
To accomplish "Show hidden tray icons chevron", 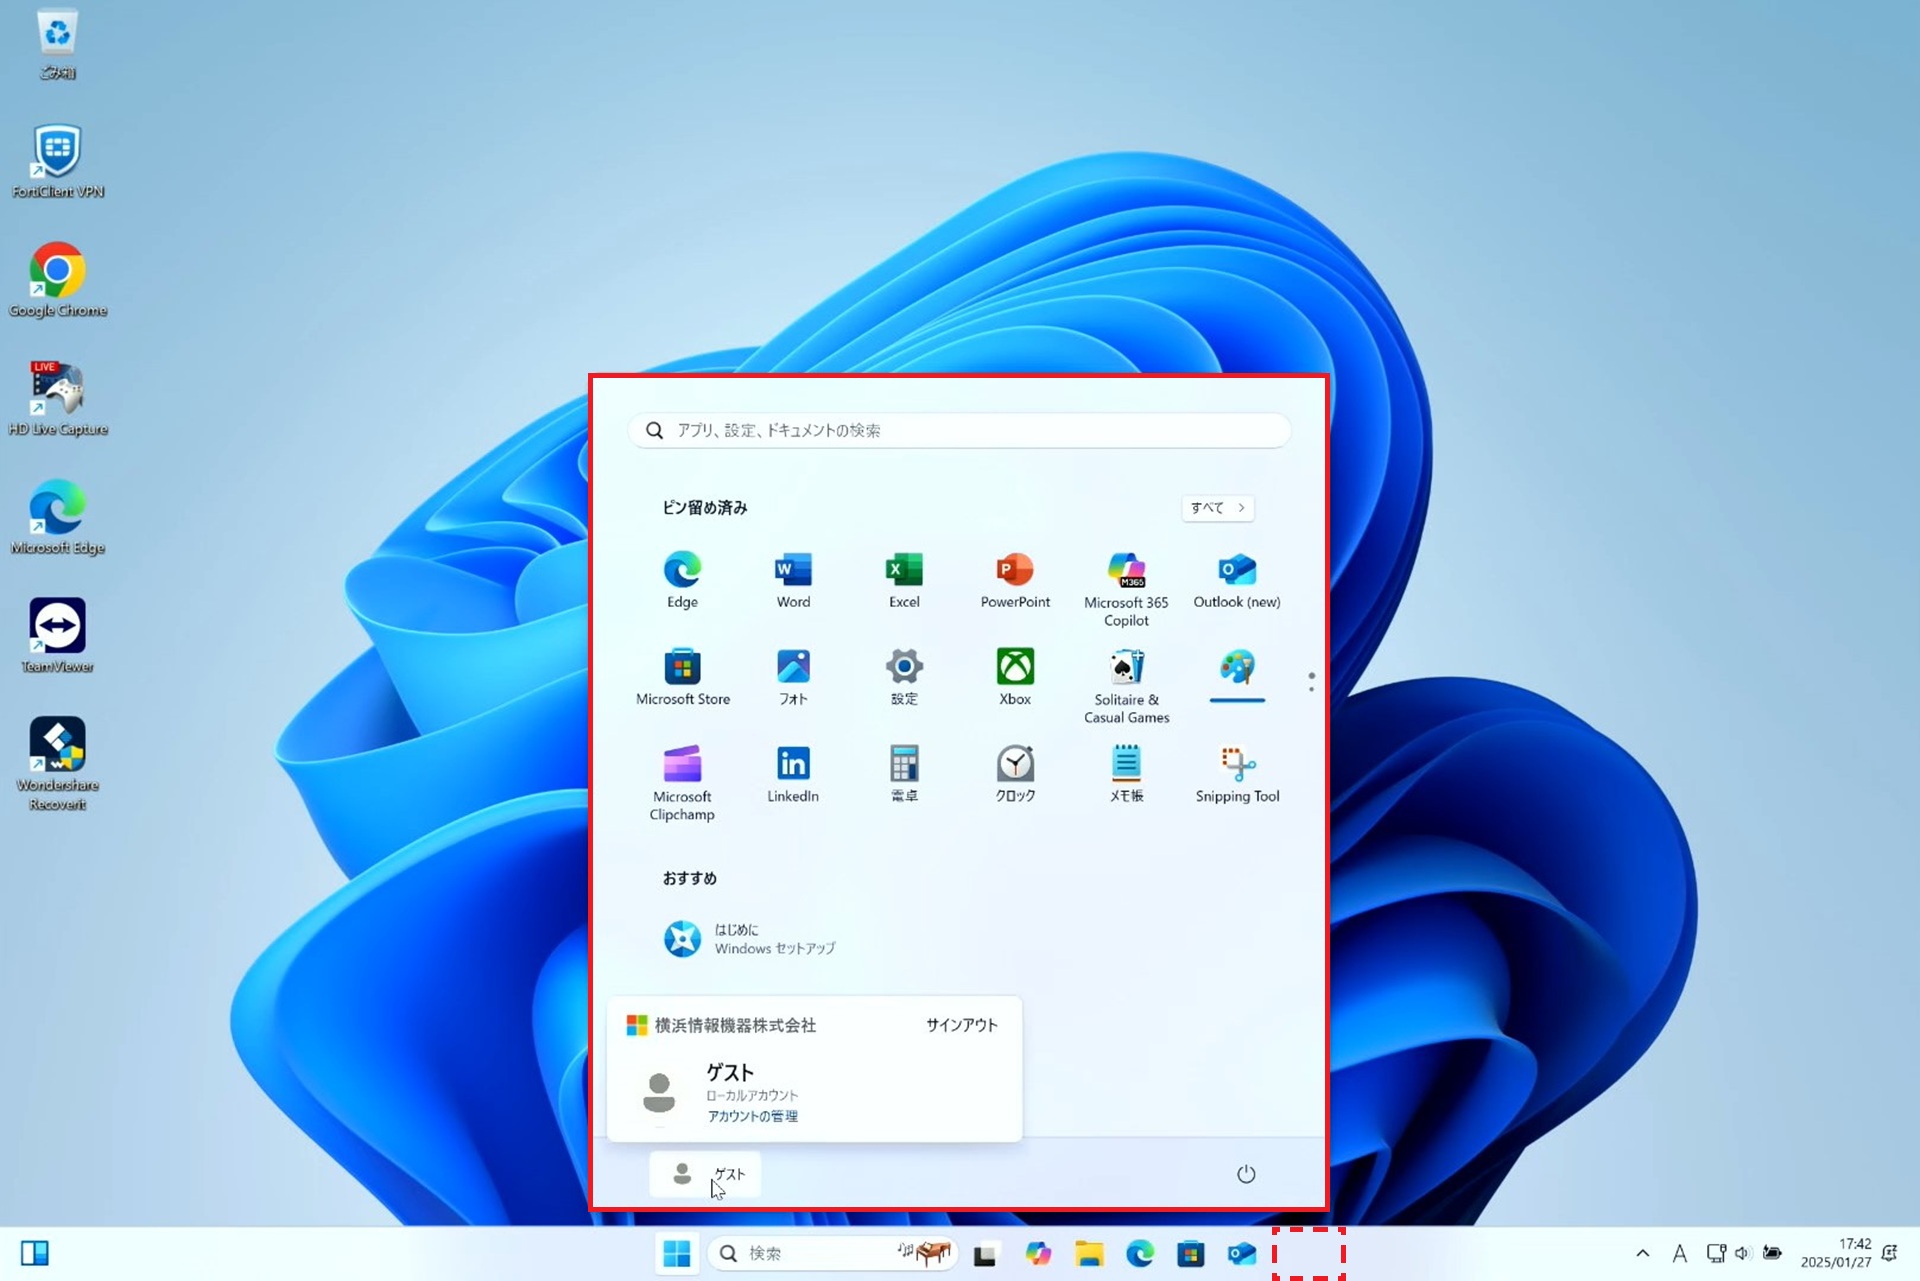I will (1642, 1253).
